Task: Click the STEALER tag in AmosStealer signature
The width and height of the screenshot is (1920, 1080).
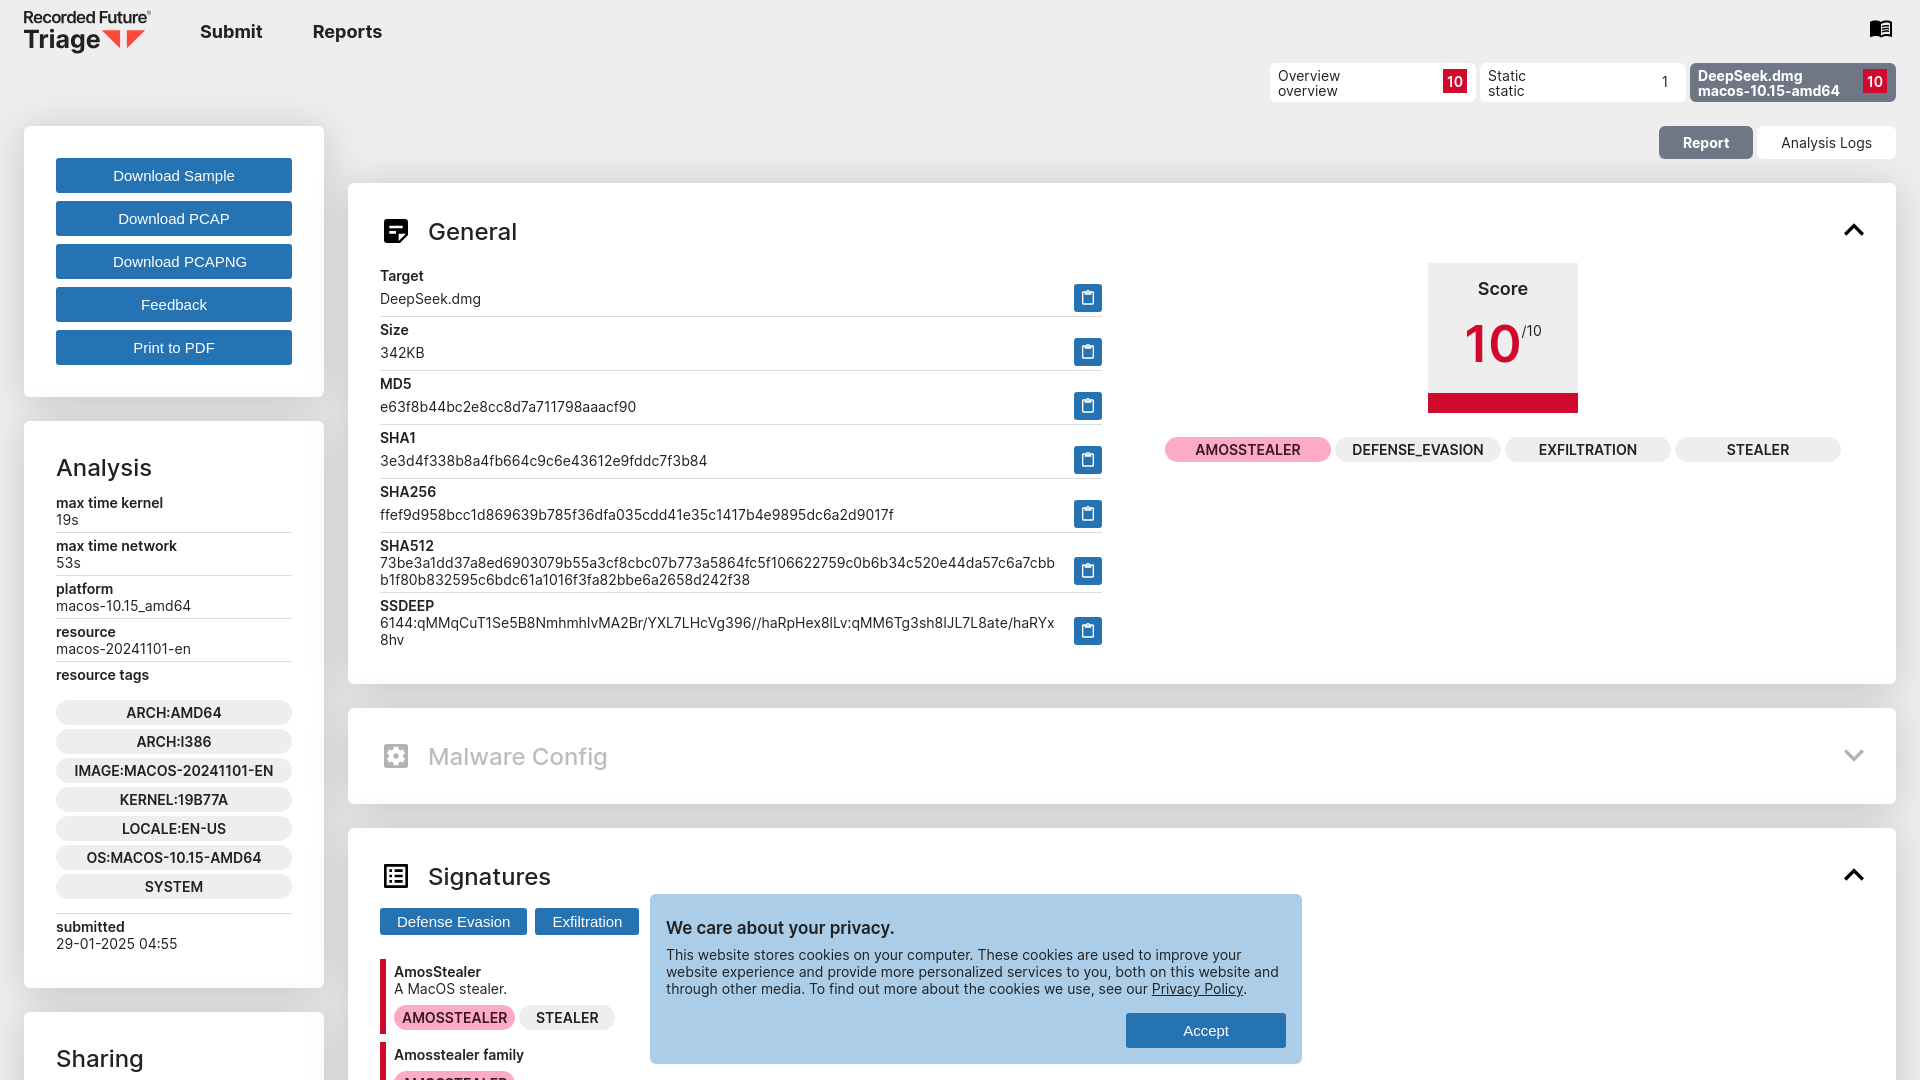Action: point(567,1018)
